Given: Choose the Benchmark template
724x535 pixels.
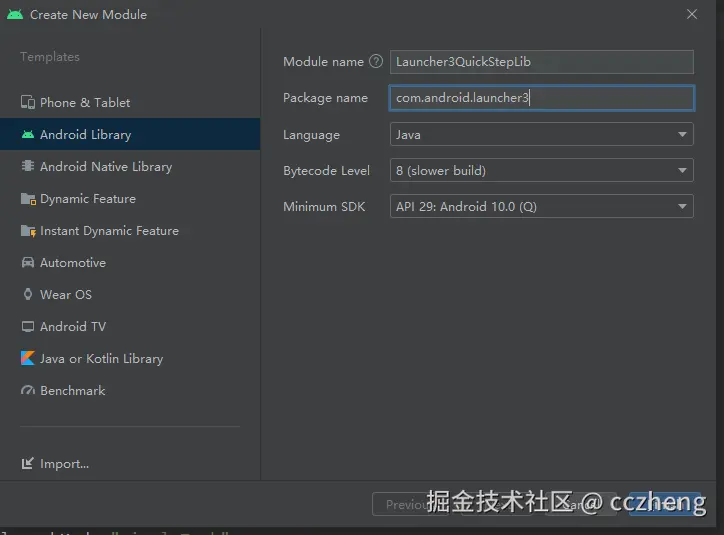Looking at the screenshot, I should click(130, 391).
